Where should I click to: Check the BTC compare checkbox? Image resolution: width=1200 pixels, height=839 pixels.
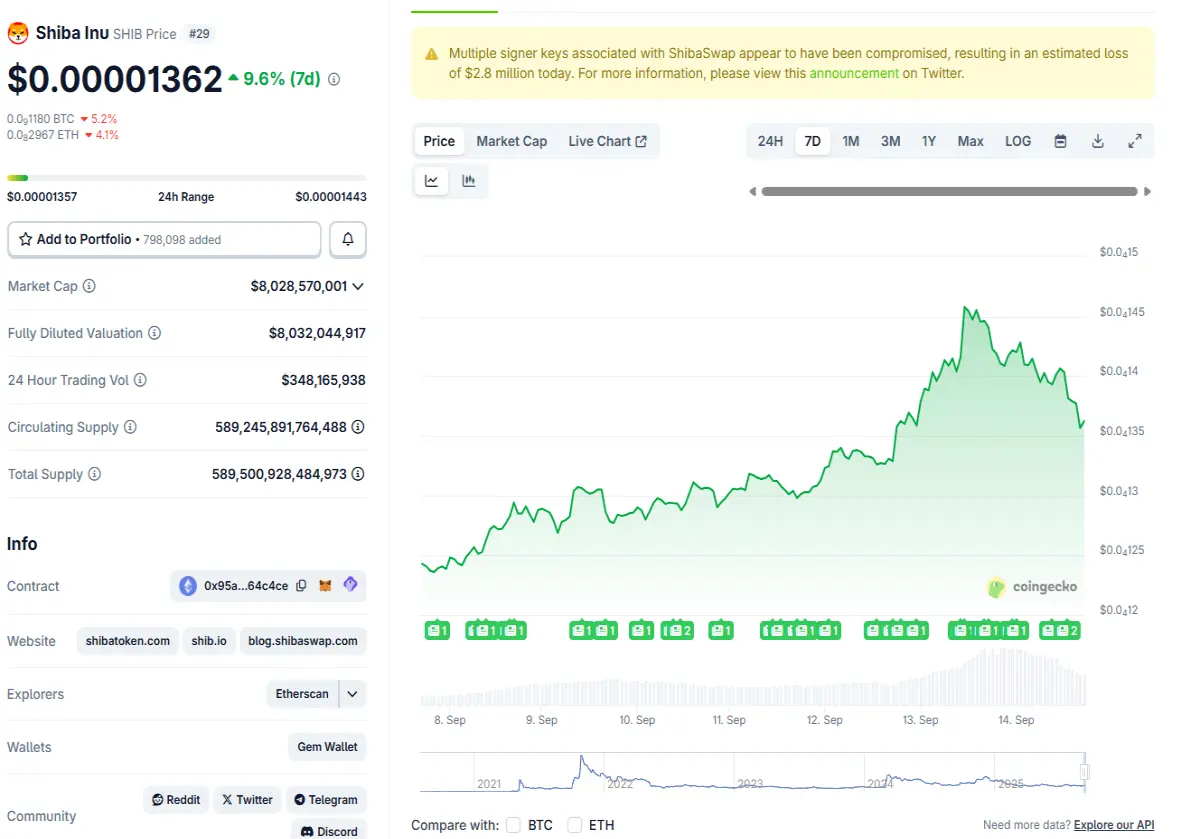(x=514, y=825)
